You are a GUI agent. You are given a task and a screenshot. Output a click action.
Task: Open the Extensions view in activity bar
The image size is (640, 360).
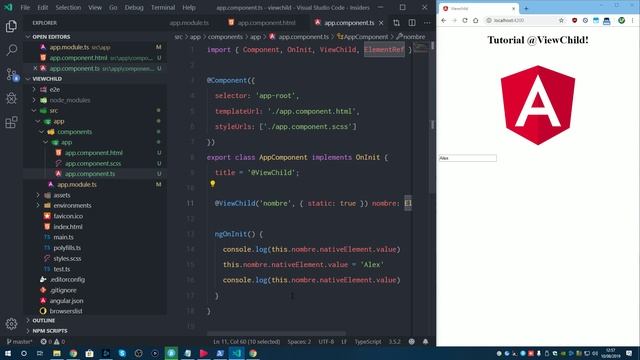tap(11, 122)
